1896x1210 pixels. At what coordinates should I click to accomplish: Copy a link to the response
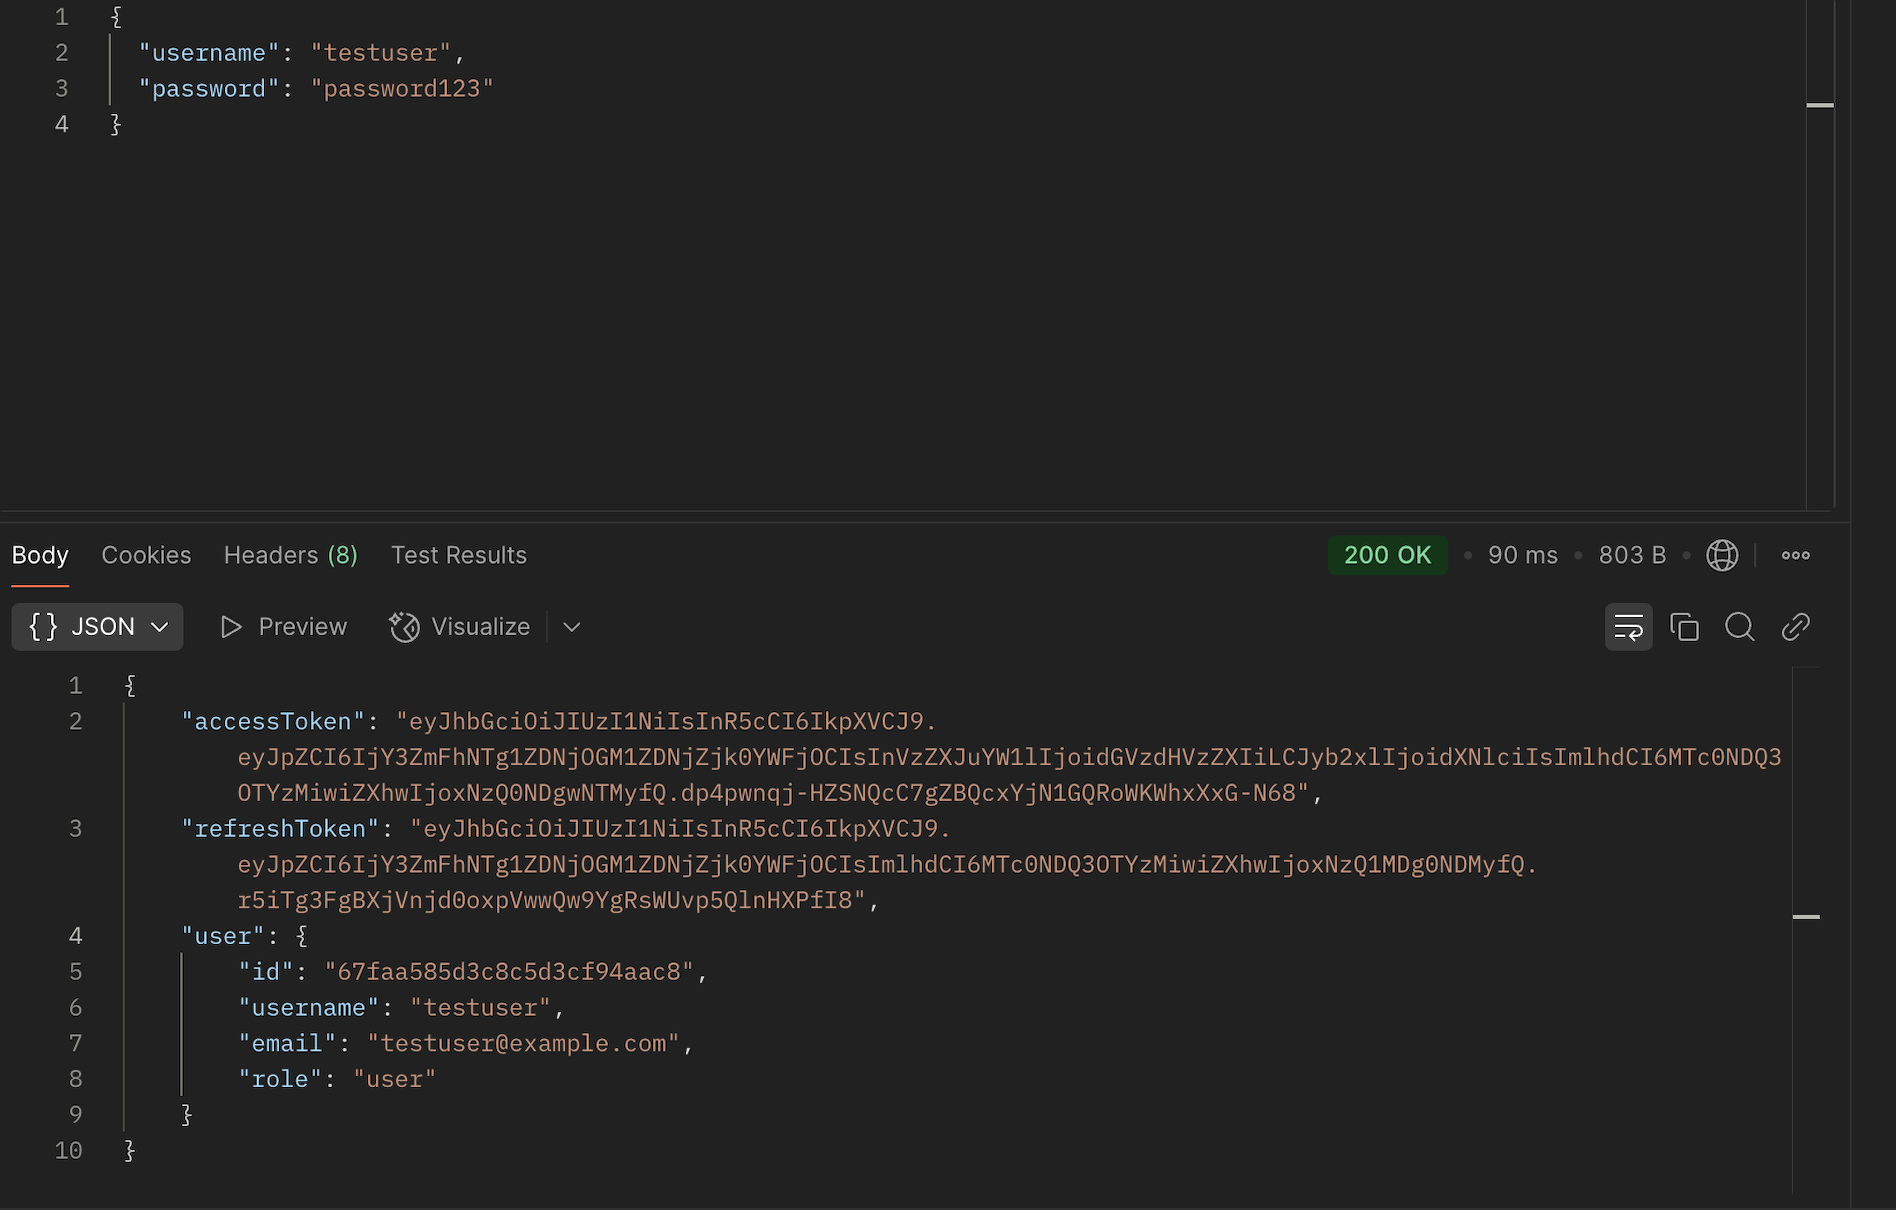click(x=1795, y=627)
